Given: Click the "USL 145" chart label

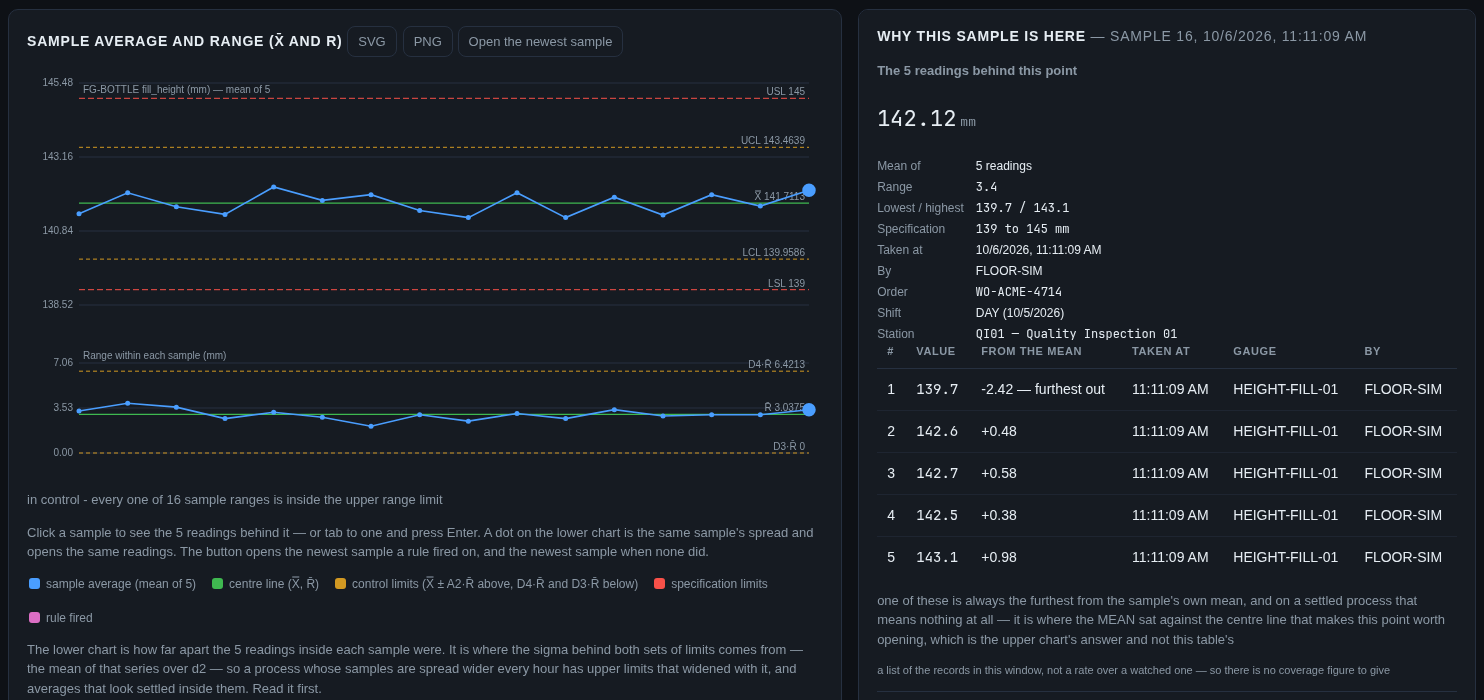Looking at the screenshot, I should pos(785,91).
